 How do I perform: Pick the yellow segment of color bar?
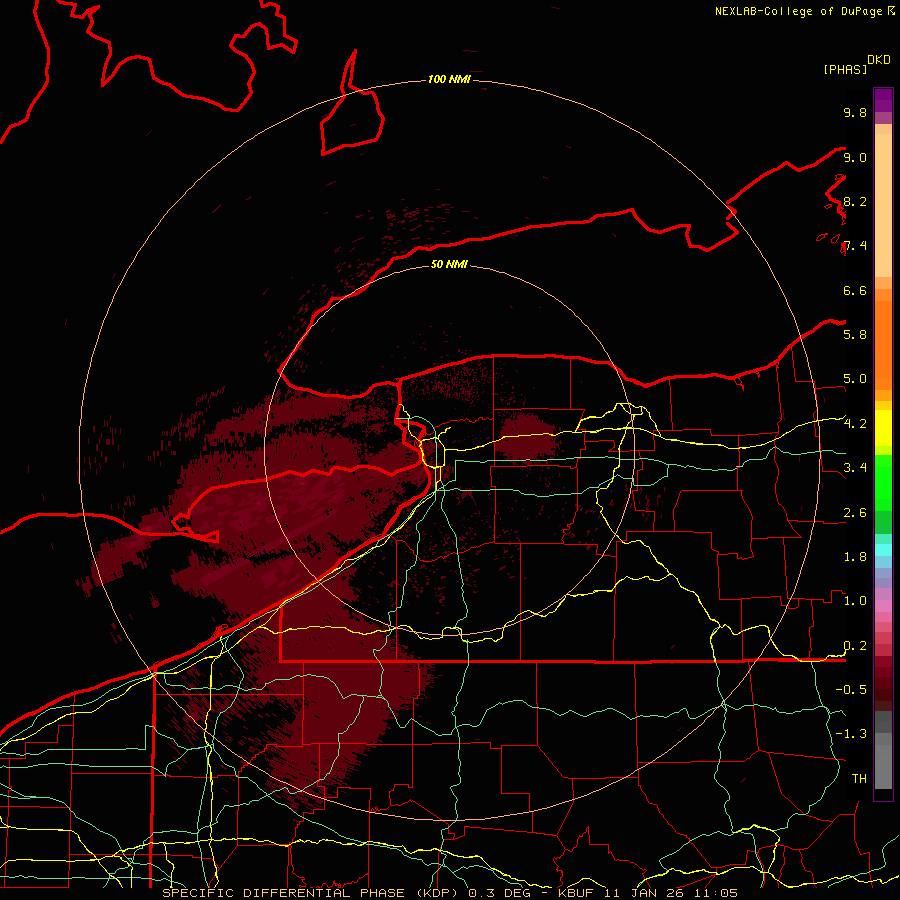(883, 428)
